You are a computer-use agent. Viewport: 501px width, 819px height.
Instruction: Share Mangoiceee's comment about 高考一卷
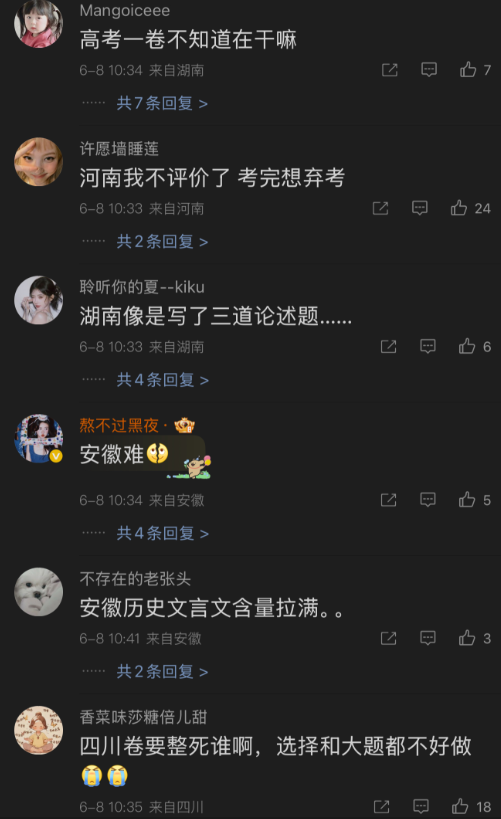390,69
